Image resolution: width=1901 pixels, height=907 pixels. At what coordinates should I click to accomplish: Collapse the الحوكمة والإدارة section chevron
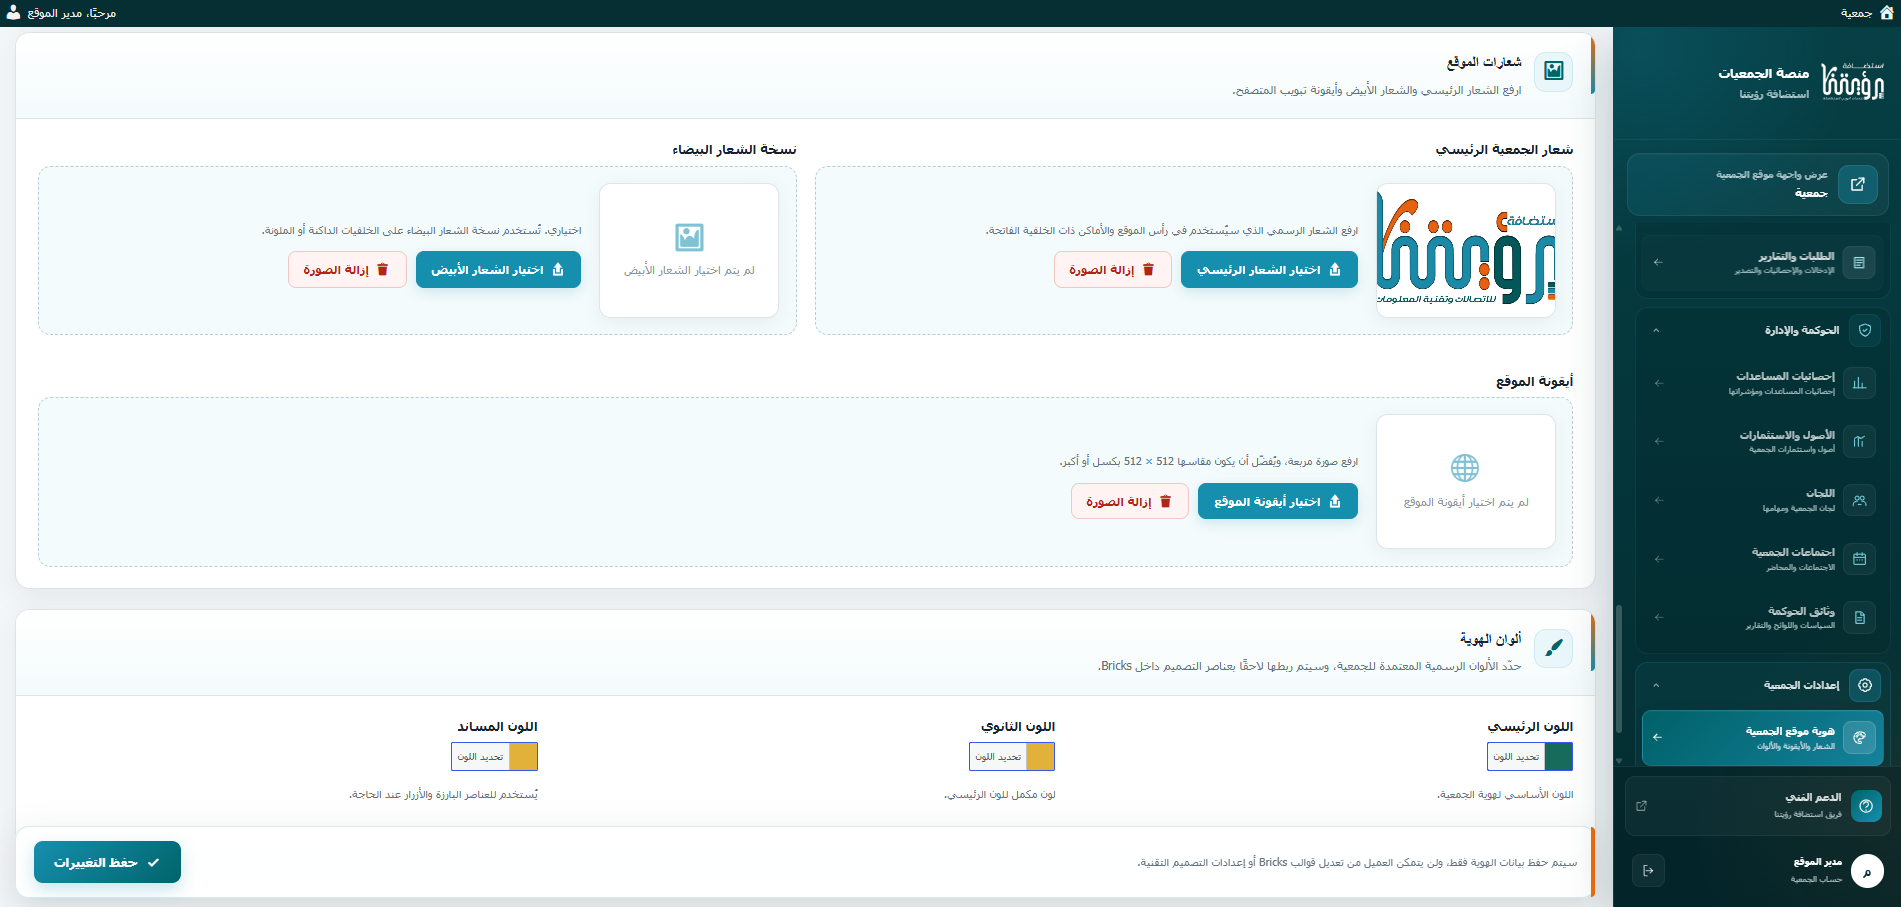tap(1656, 330)
